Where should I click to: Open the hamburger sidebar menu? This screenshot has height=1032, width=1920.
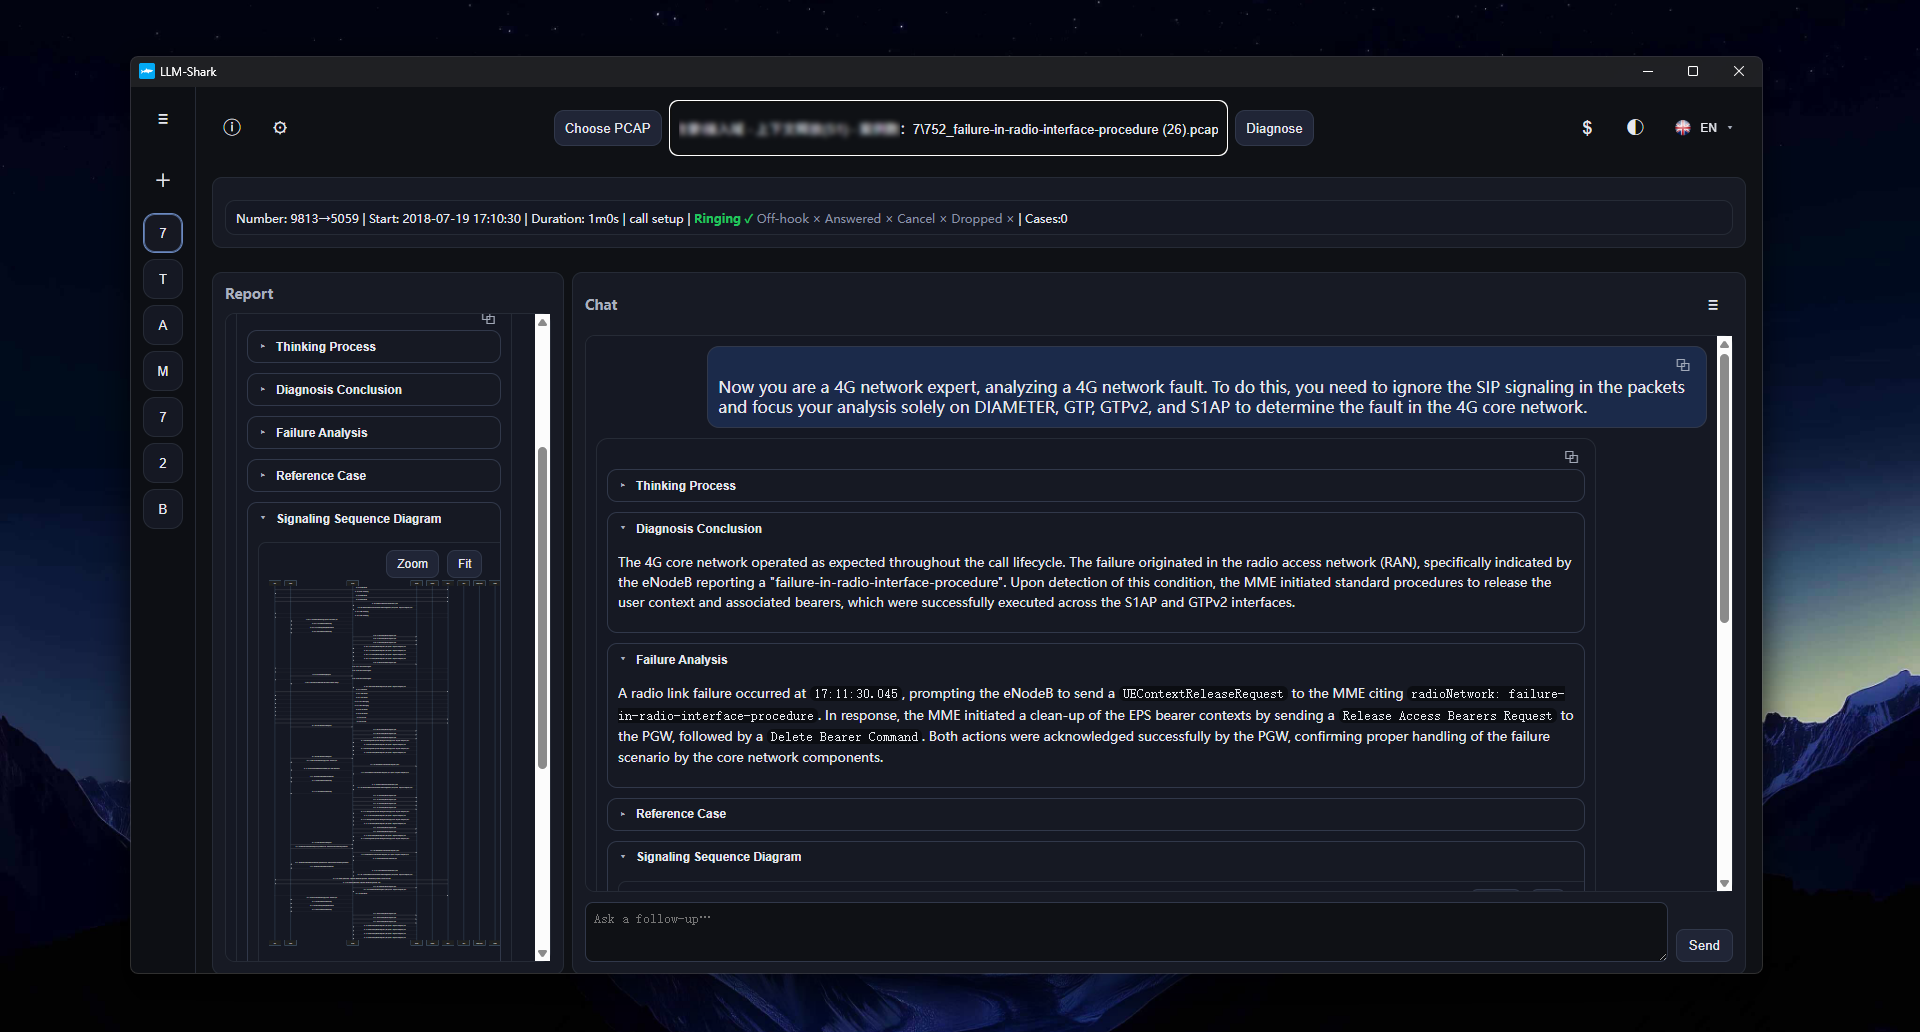(x=163, y=119)
